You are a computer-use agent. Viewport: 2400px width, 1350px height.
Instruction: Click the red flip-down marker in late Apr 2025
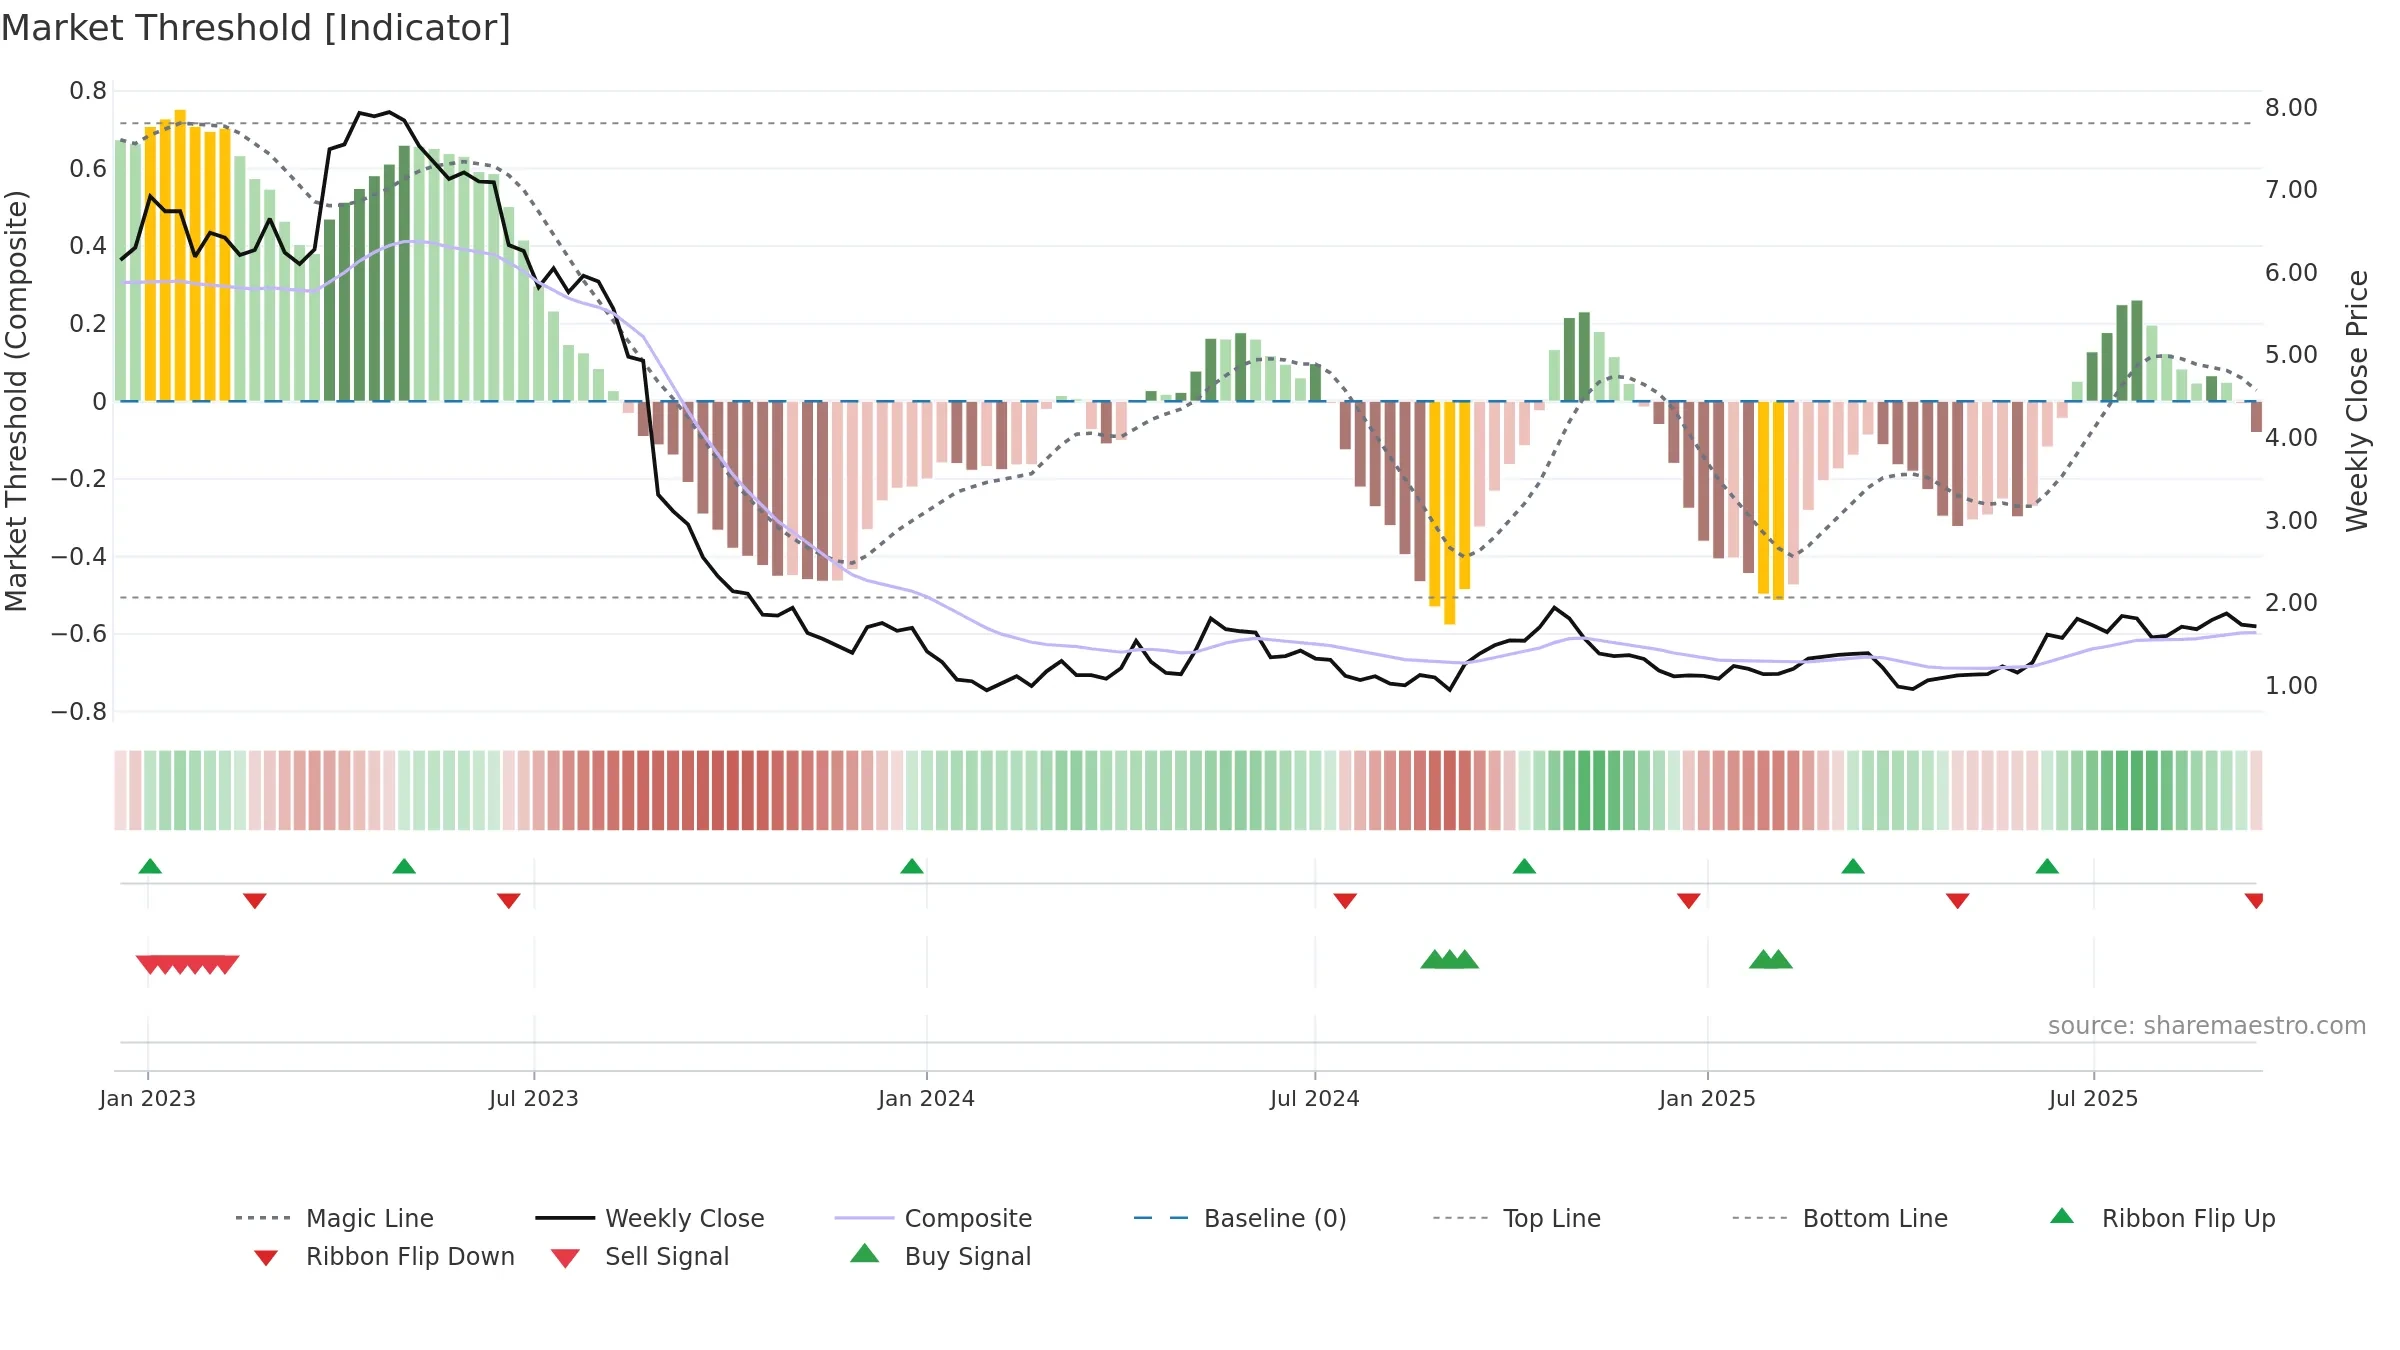1958,901
